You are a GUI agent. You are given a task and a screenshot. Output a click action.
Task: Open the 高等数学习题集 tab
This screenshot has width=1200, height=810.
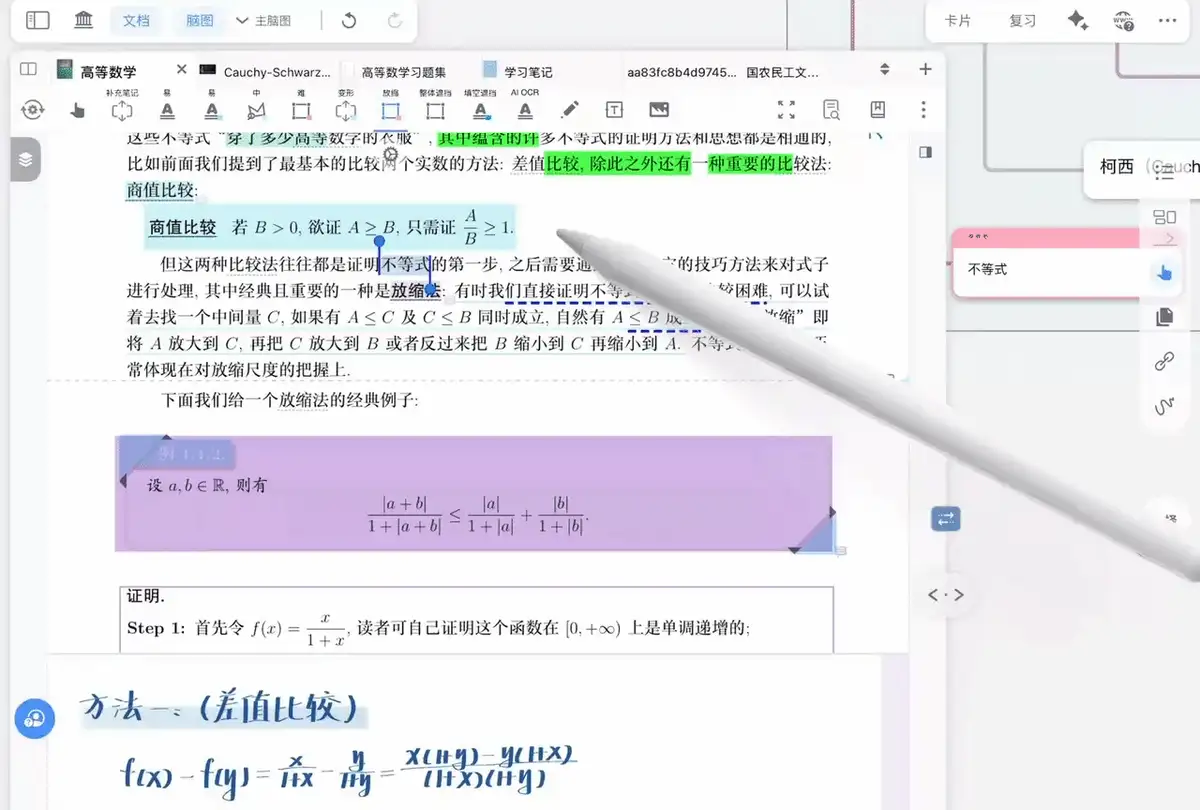tap(403, 71)
